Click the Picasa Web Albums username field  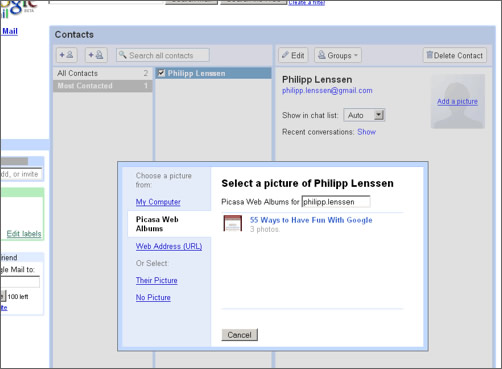tap(336, 202)
